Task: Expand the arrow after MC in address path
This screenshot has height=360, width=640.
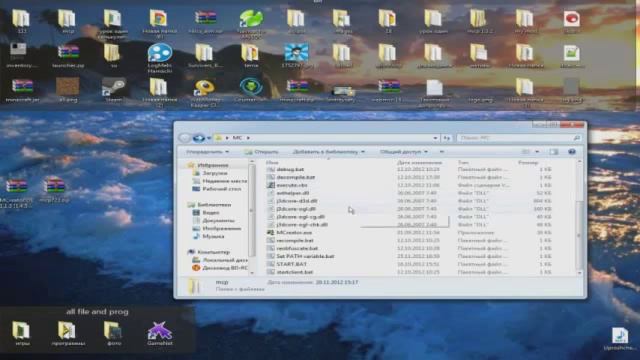Action: 248,138
